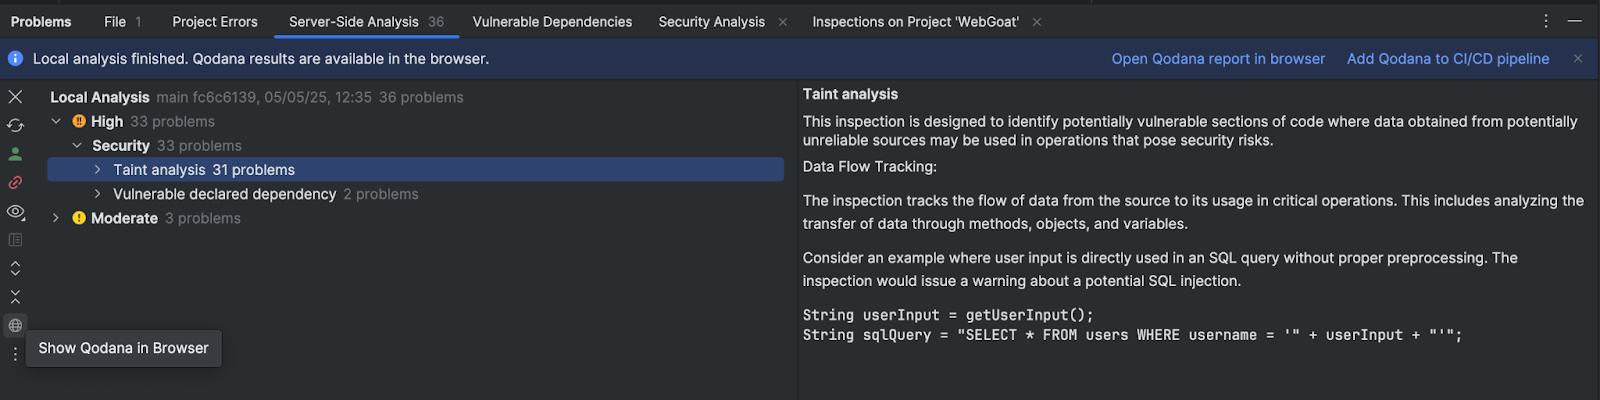The image size is (1600, 400).
Task: Expand the Taint analysis node
Action: click(98, 170)
